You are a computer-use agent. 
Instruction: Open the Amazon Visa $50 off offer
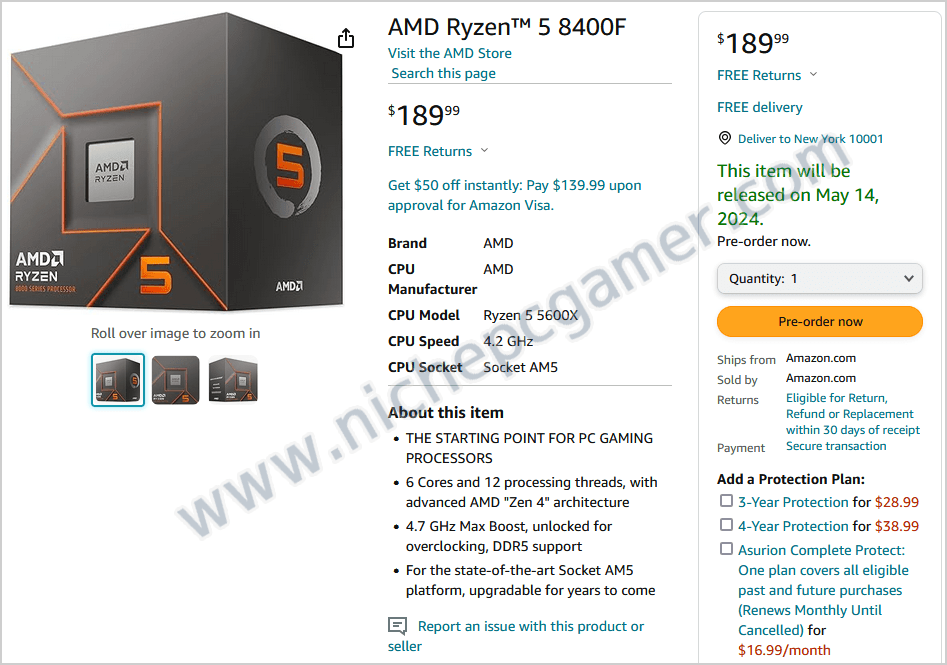(515, 195)
